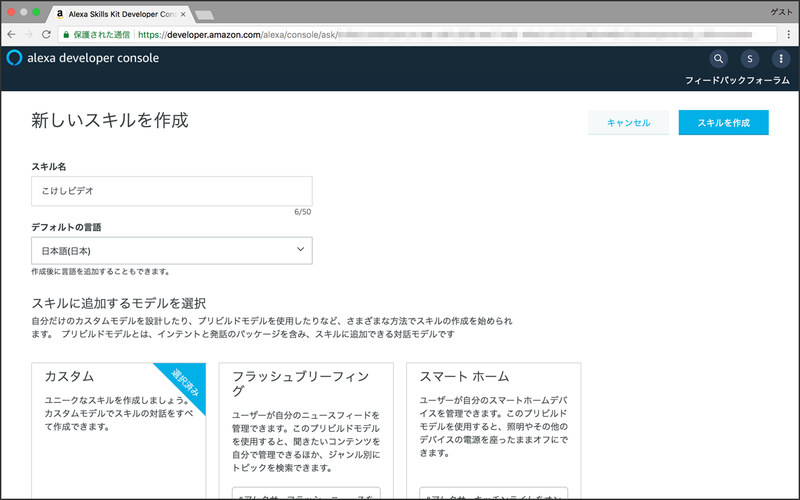Click the 作成後に言語を追加することもできます hint text
The height and width of the screenshot is (500, 800).
[101, 271]
